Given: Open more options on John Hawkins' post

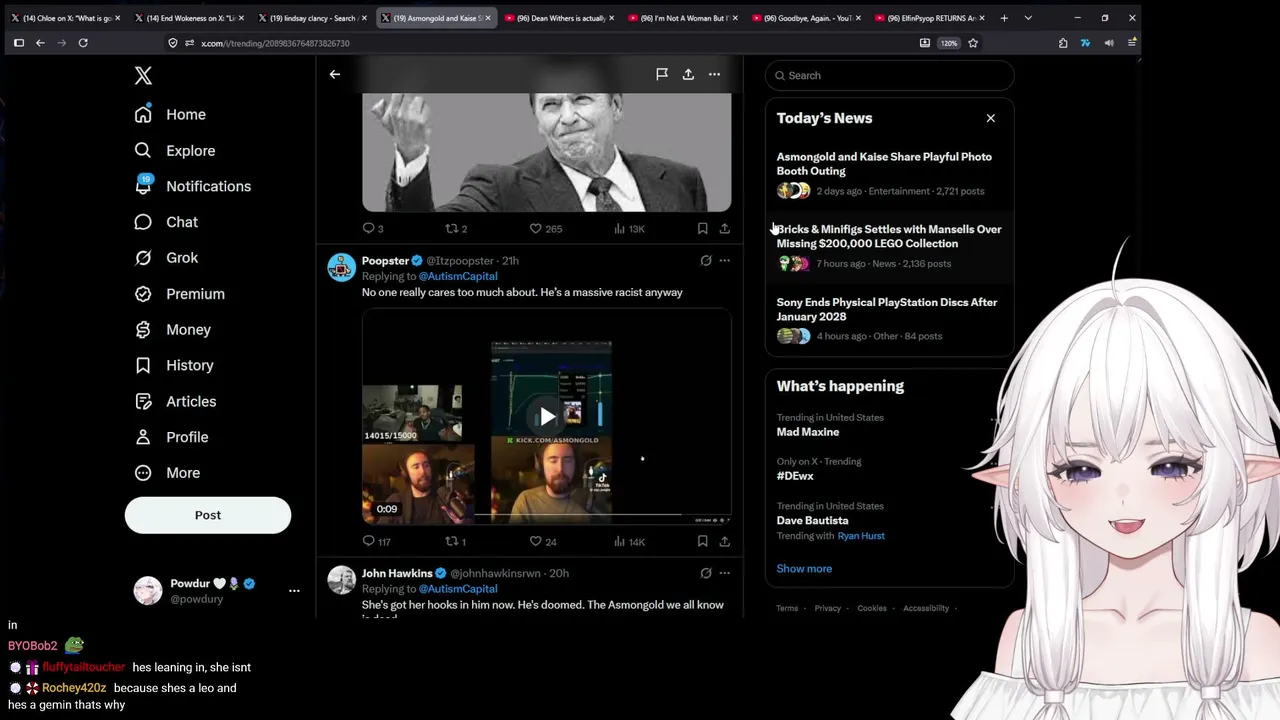Looking at the screenshot, I should click(725, 573).
